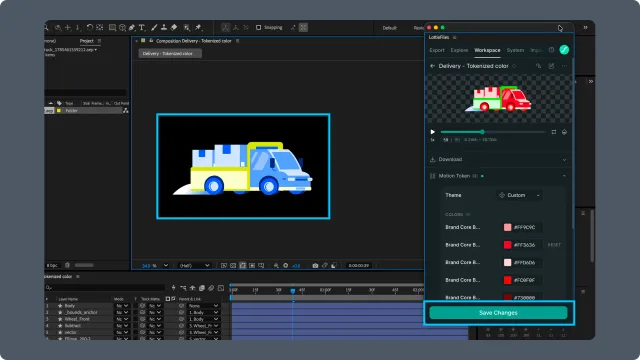Screen dimensions: 640x360
Task: Select the Eraser tool
Action: 174,27
